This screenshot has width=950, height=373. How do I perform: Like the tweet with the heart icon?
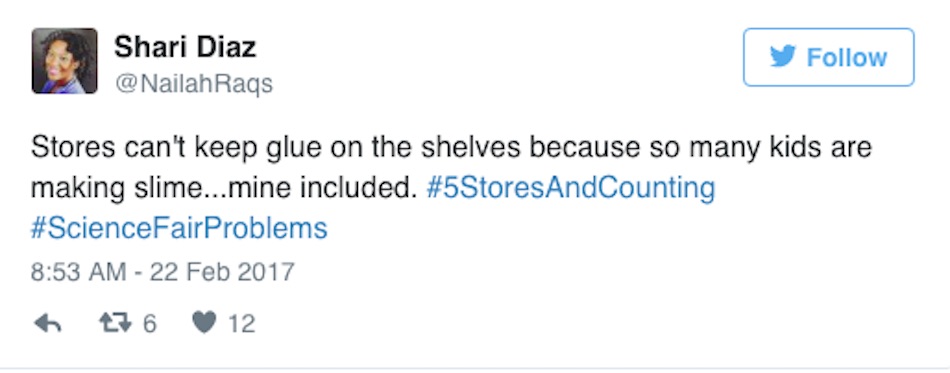(x=204, y=324)
